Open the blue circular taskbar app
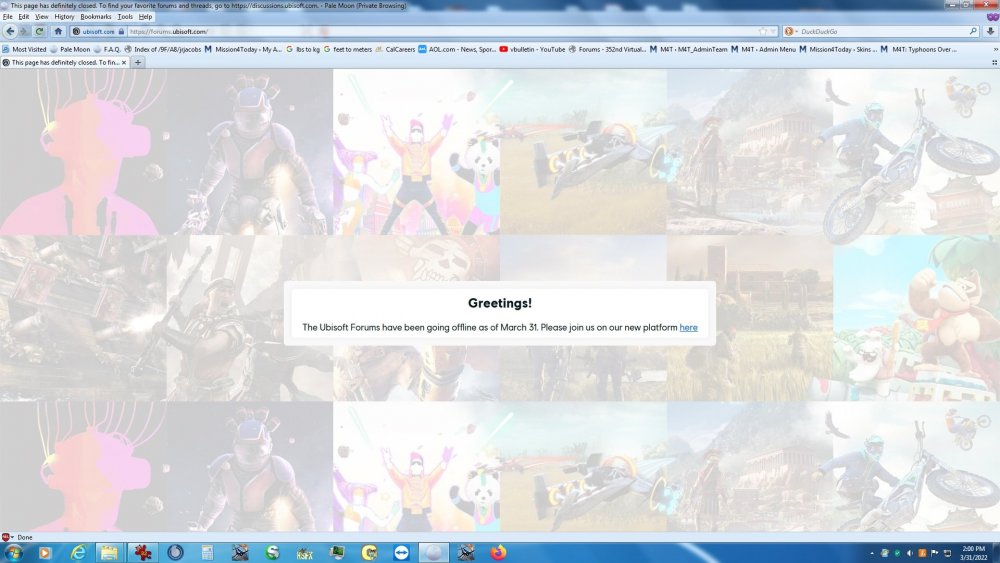Screen dimensions: 1000x563 tap(175, 553)
